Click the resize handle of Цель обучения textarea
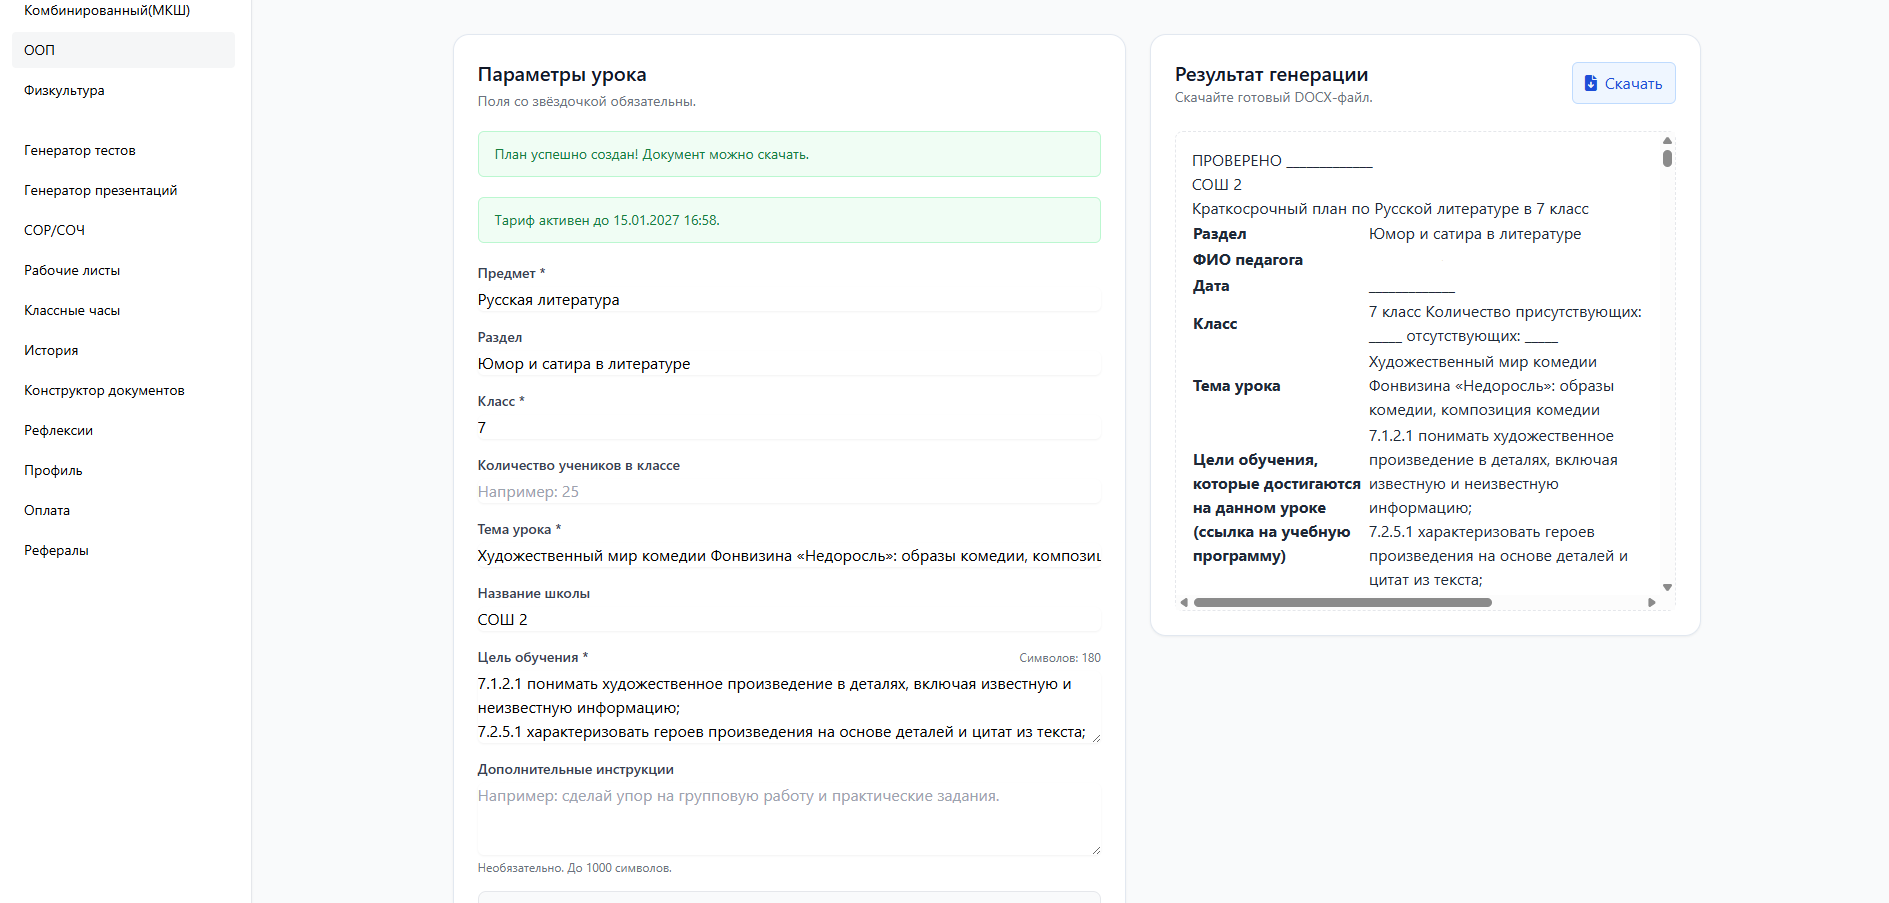 tap(1096, 738)
